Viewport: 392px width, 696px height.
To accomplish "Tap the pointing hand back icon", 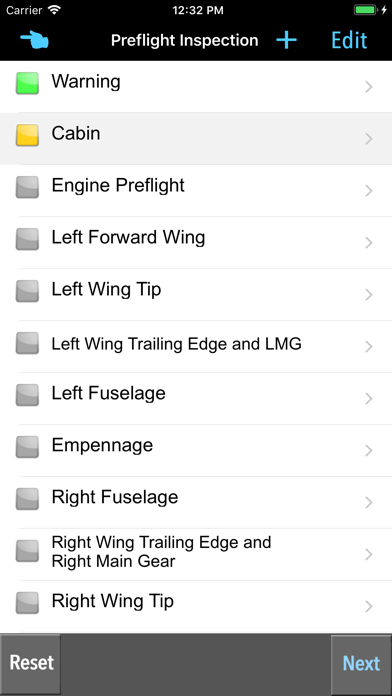I will tap(34, 40).
